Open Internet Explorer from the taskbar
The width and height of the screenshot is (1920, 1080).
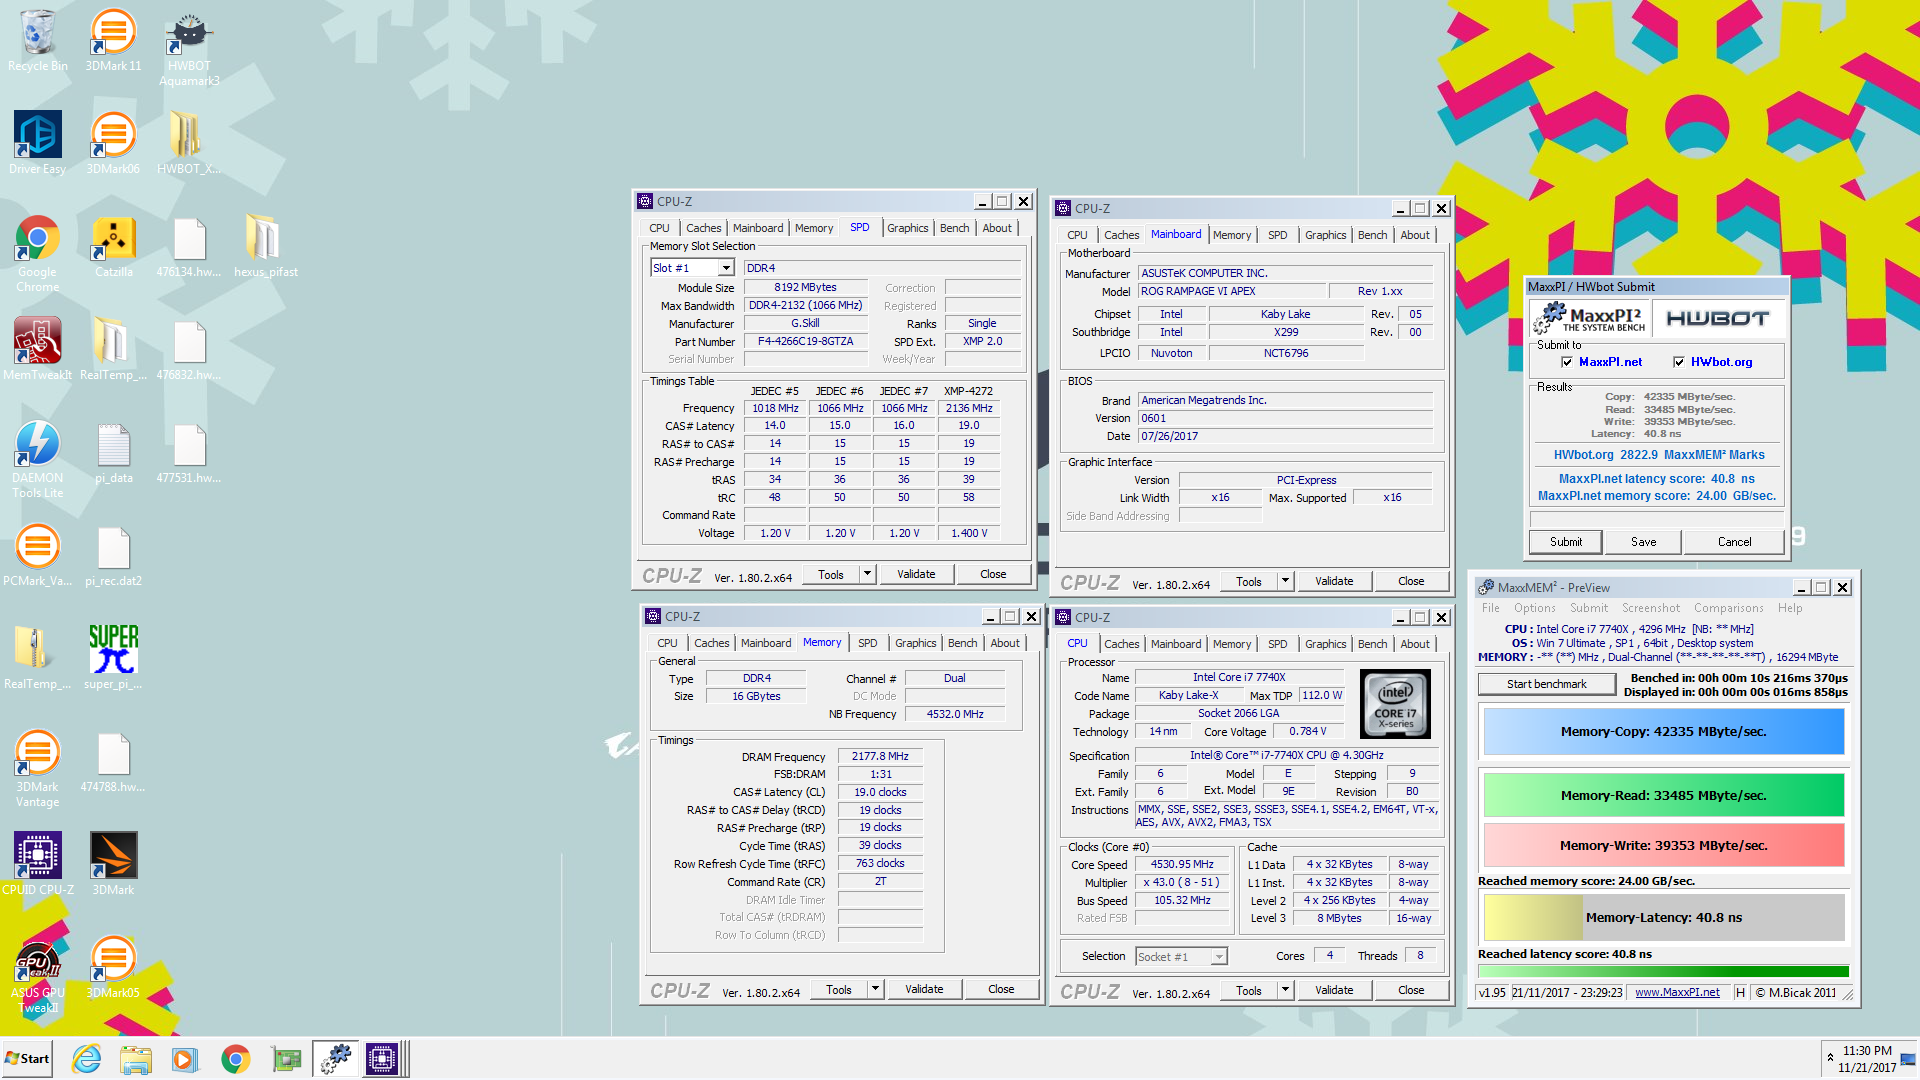point(87,1059)
